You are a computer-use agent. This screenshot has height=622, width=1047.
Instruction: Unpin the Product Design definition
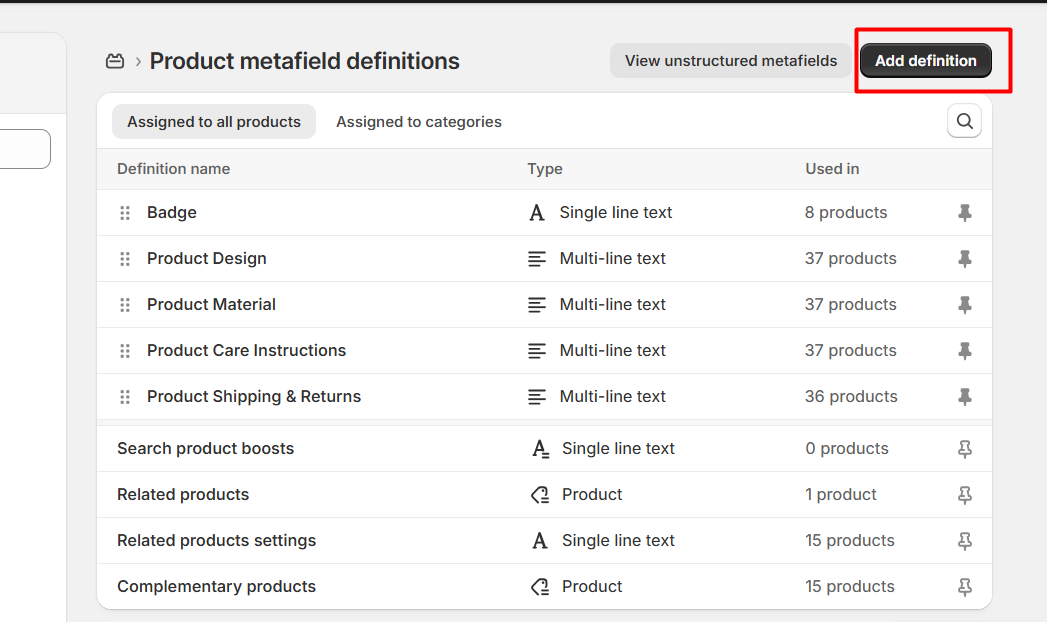pos(964,259)
